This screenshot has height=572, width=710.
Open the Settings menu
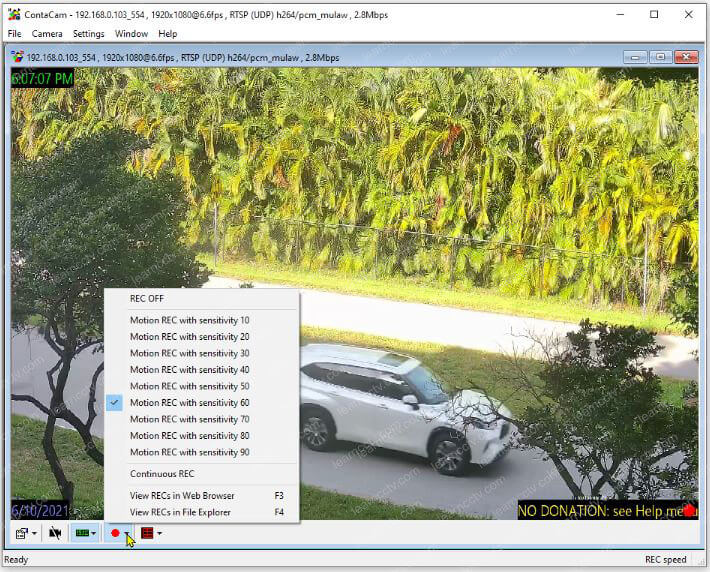(88, 34)
